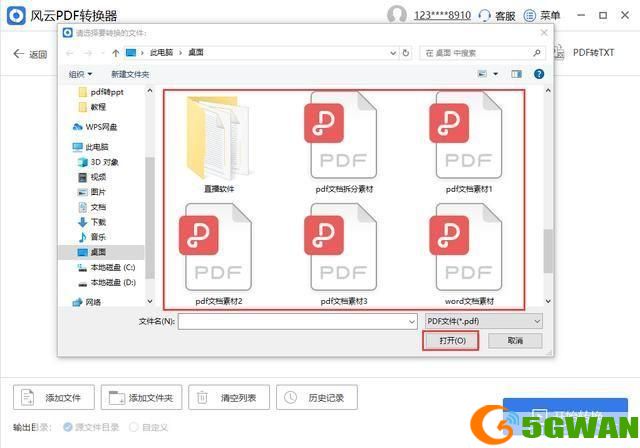This screenshot has height=448, width=640.
Task: Click the 添加文件 button
Action: coord(54,397)
